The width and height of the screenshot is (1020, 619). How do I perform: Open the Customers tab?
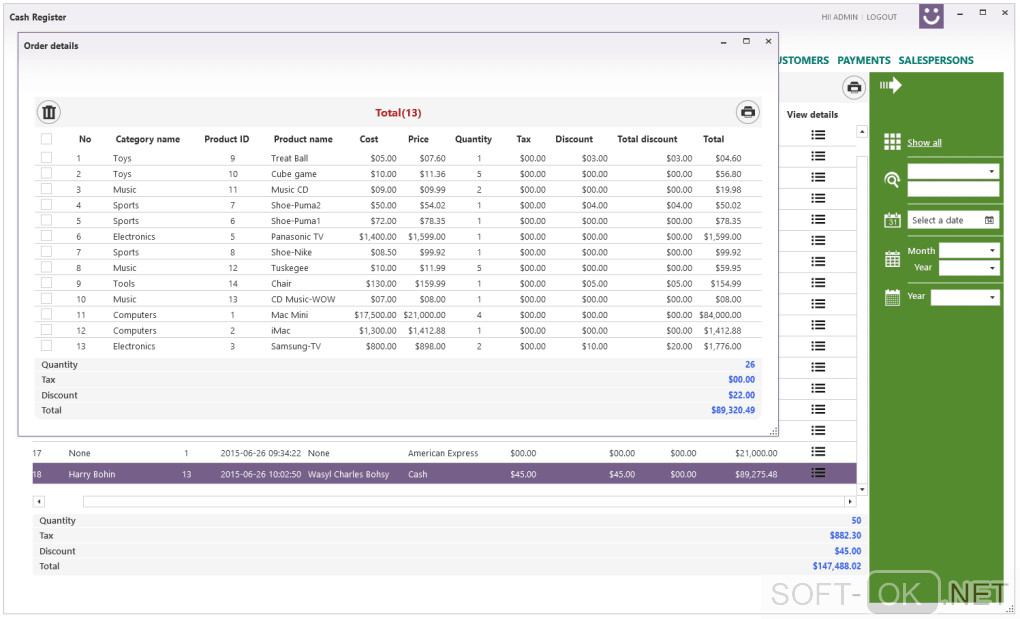coord(803,60)
